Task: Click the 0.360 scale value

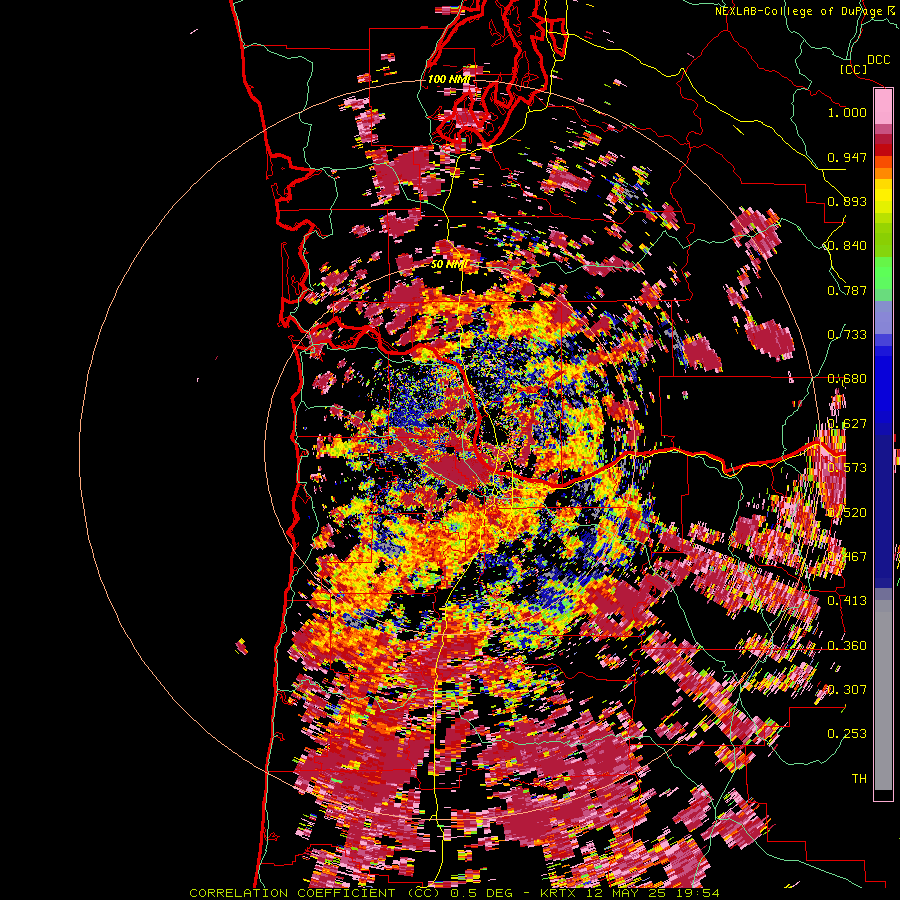Action: (x=847, y=646)
